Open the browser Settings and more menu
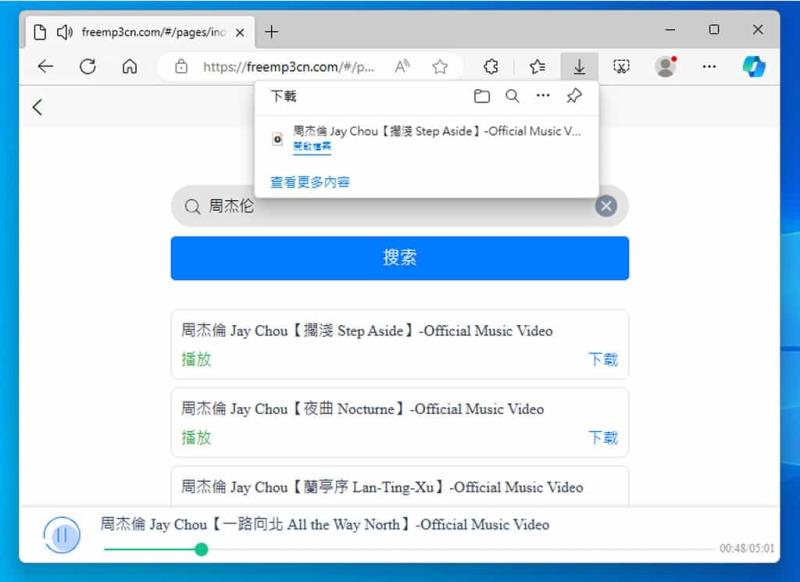This screenshot has height=582, width=800. pyautogui.click(x=709, y=66)
